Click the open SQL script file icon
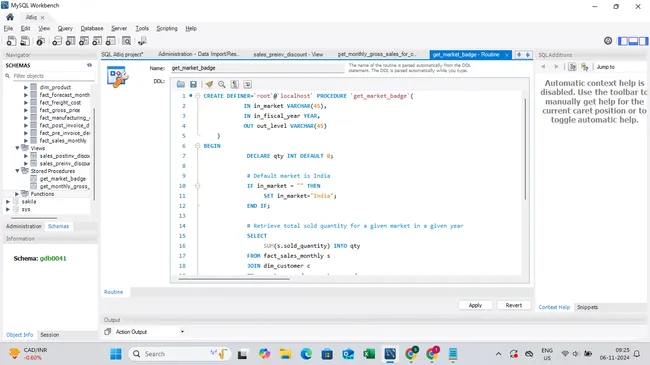The width and height of the screenshot is (650, 365). (25, 41)
